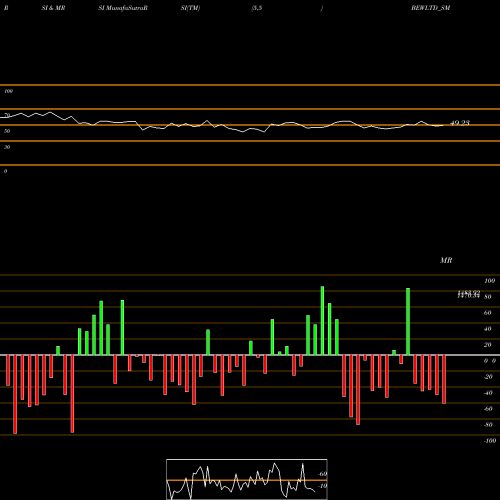
Task: Click the -10 value in mini chart
Action: point(323,486)
